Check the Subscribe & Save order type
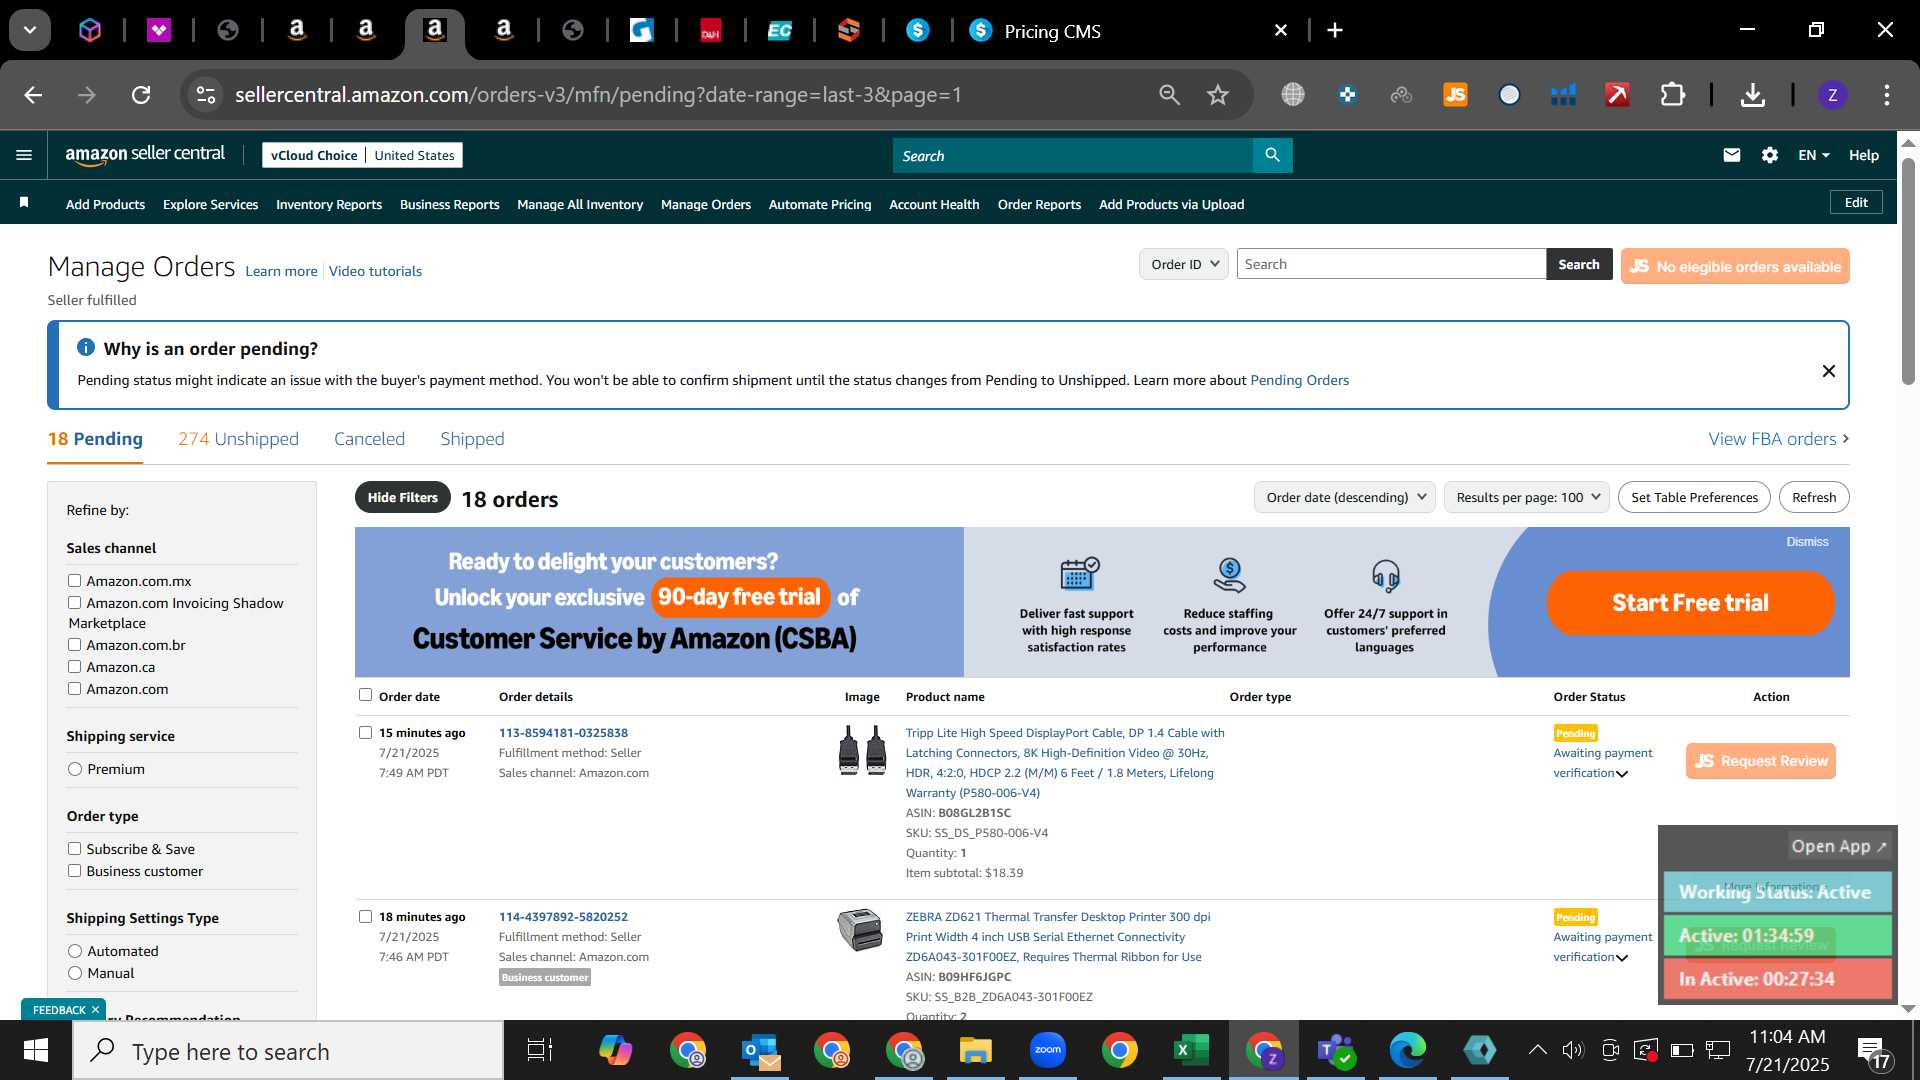This screenshot has height=1080, width=1920. click(74, 848)
